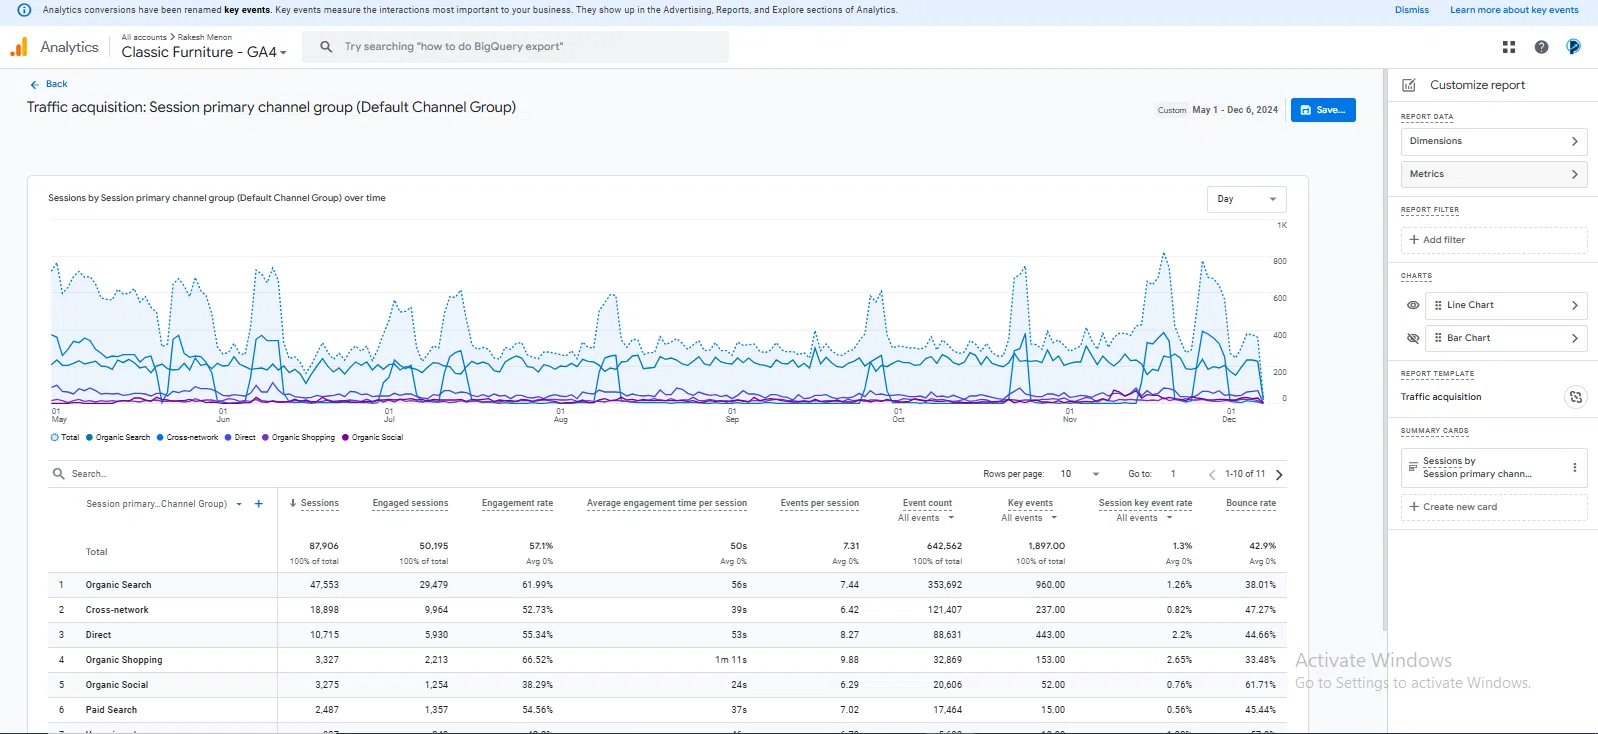Go to next page of table rows
Viewport: 1598px width, 734px height.
tap(1279, 475)
